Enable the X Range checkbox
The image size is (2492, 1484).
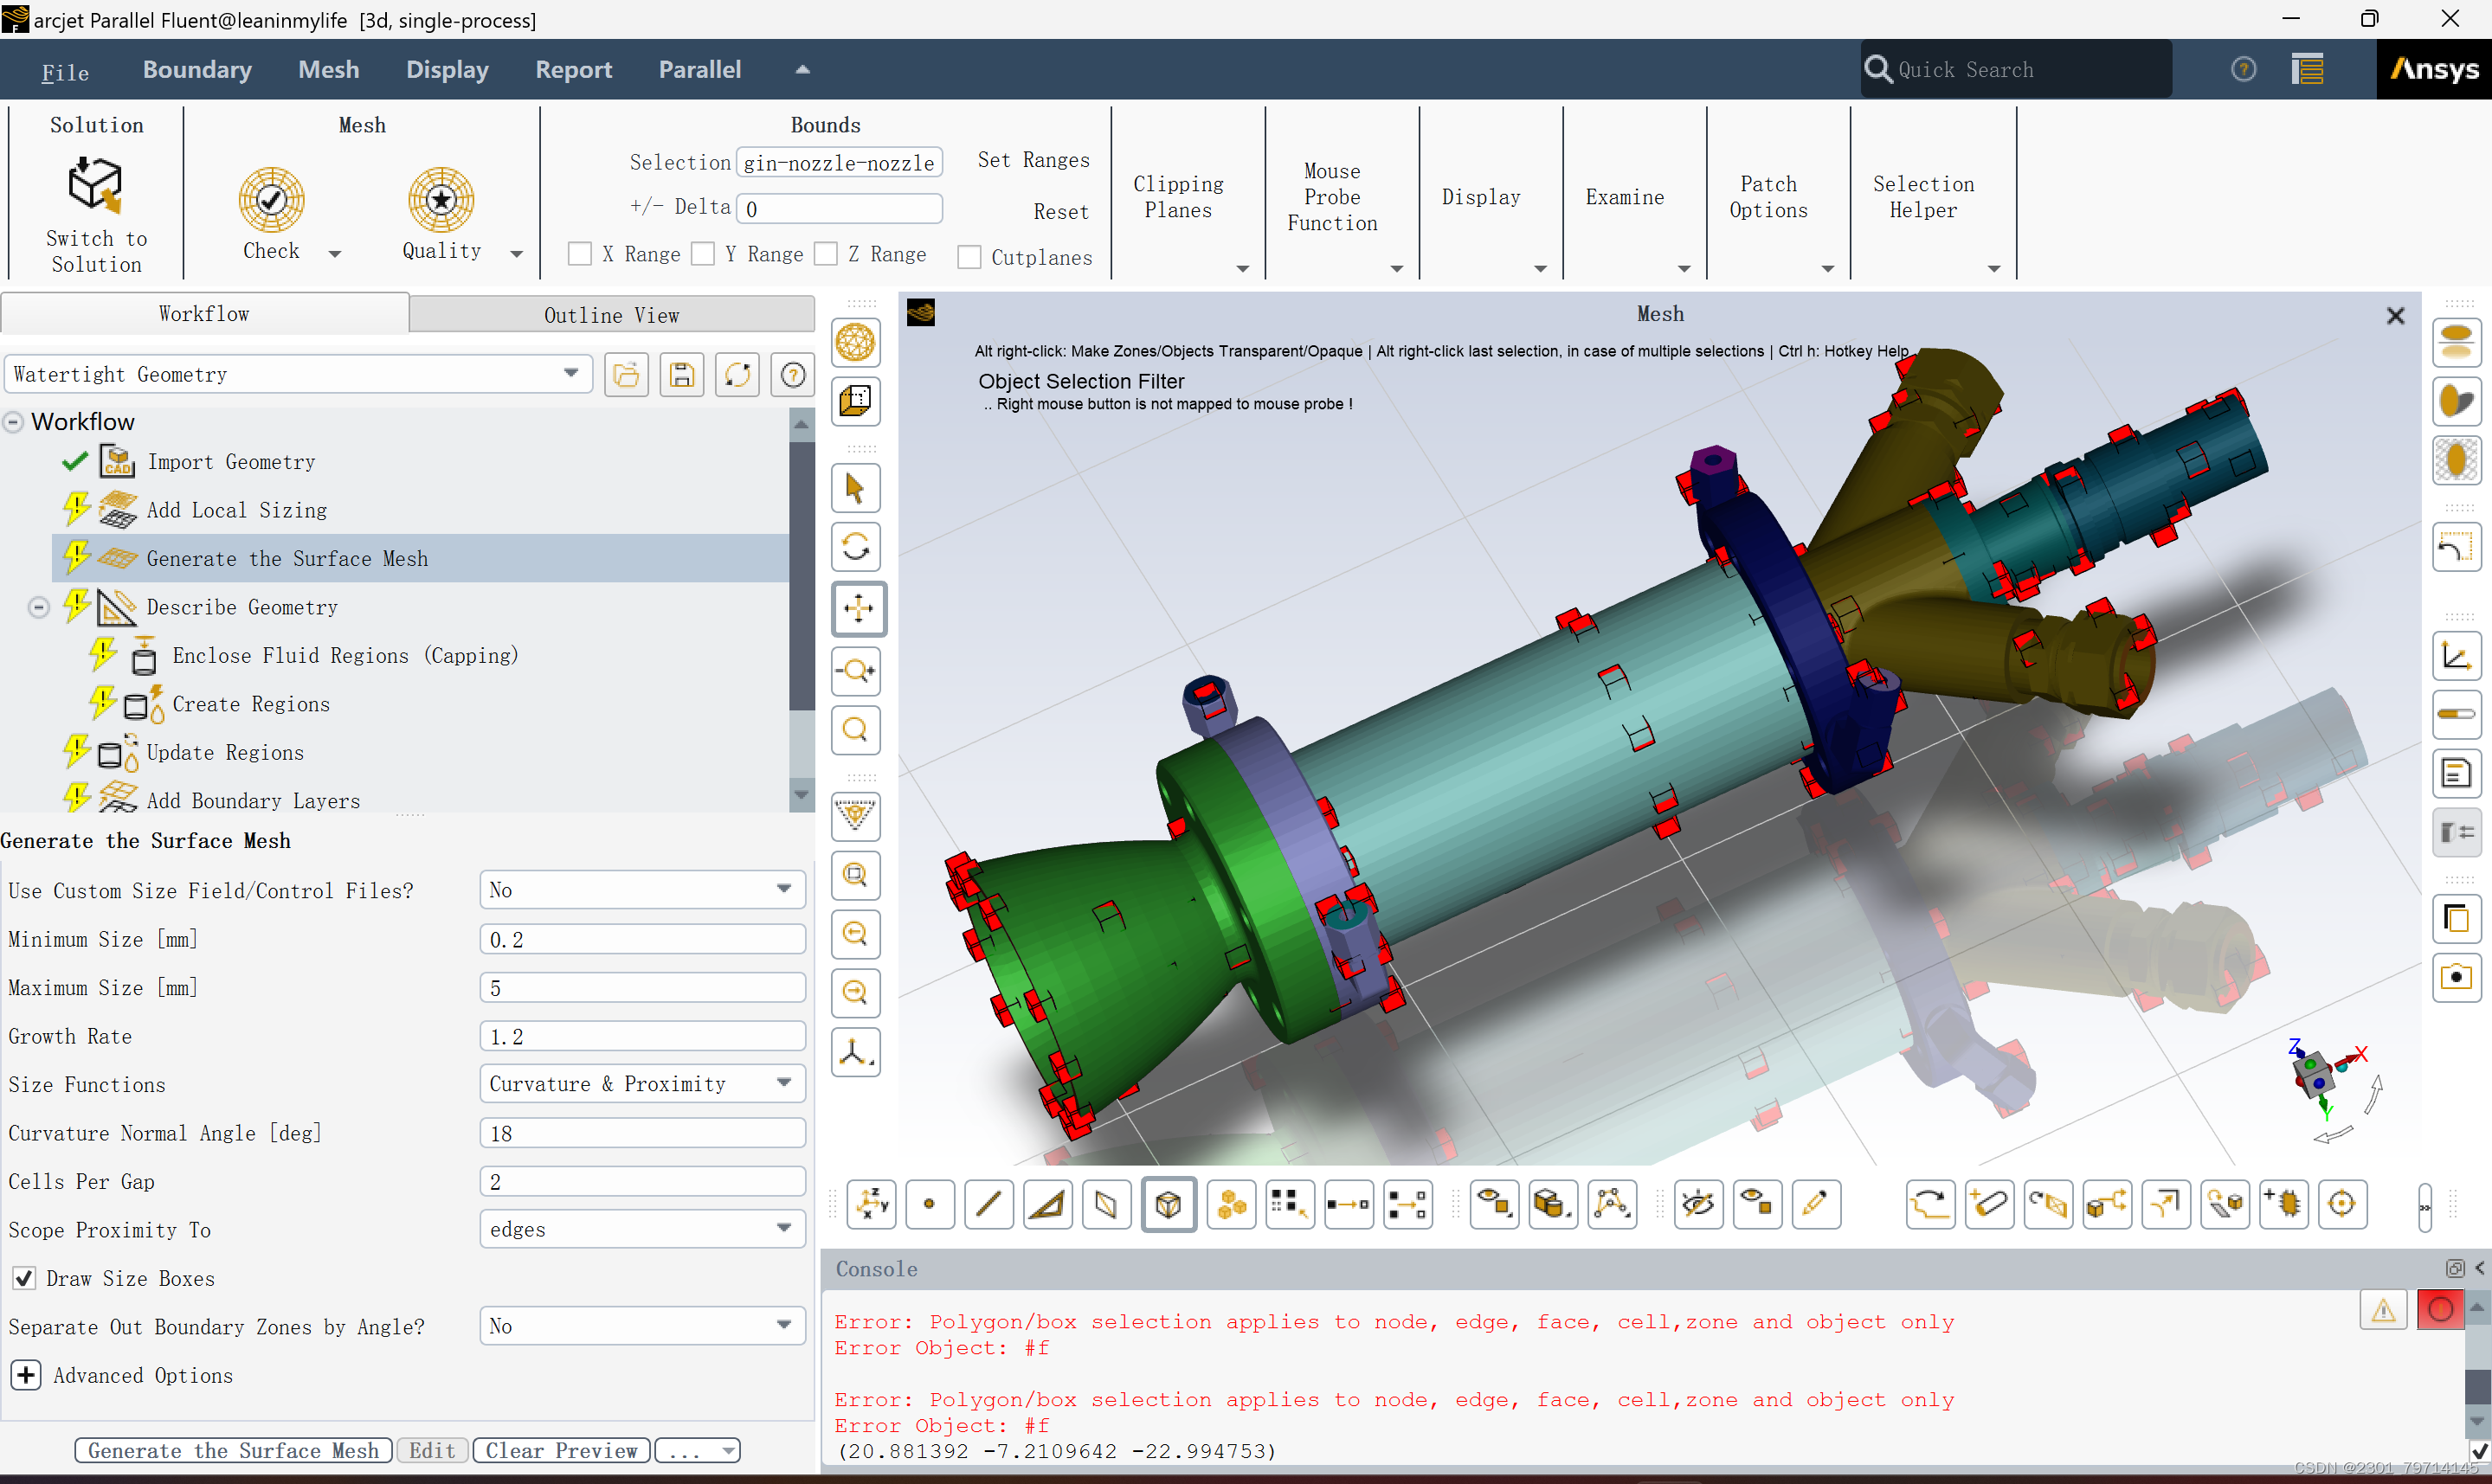point(580,254)
